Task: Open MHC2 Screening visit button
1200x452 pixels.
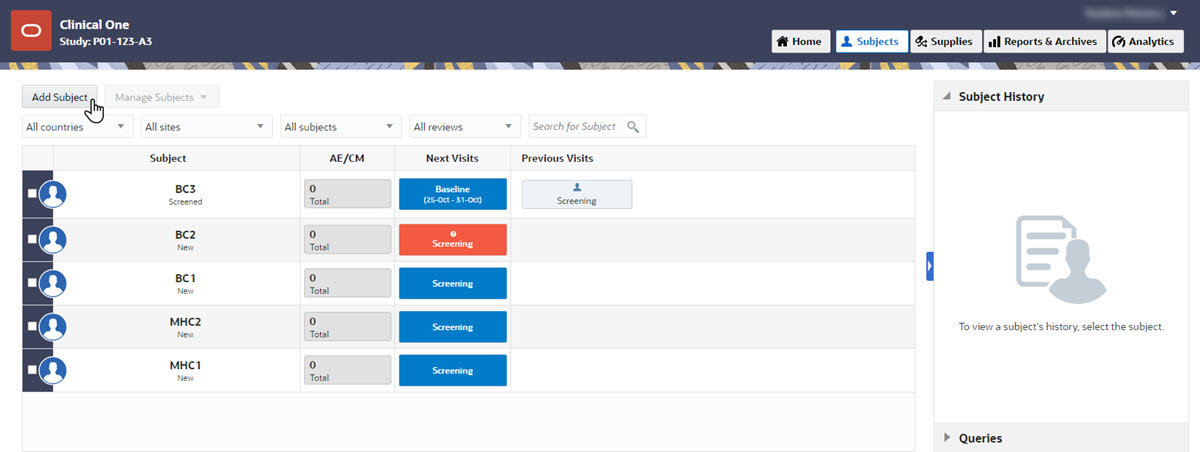Action: [x=453, y=326]
